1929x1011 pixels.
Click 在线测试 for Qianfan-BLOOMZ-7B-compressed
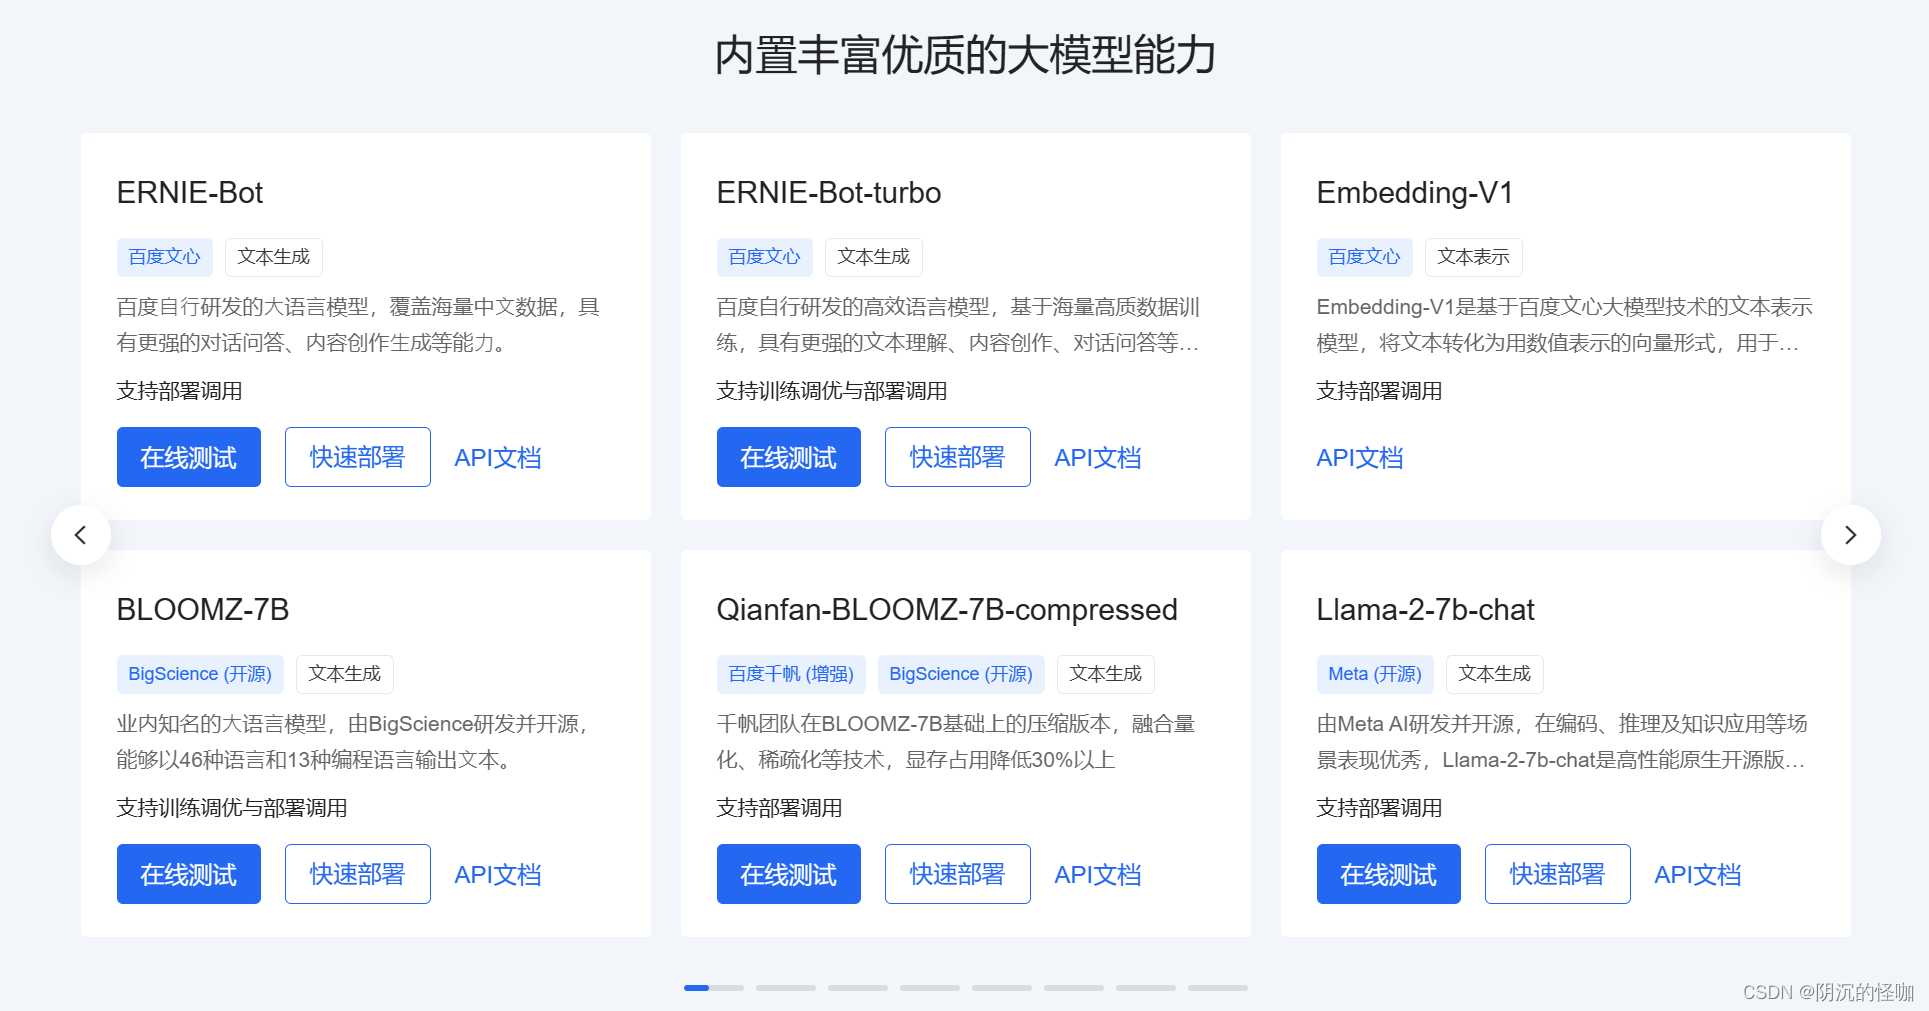point(789,874)
